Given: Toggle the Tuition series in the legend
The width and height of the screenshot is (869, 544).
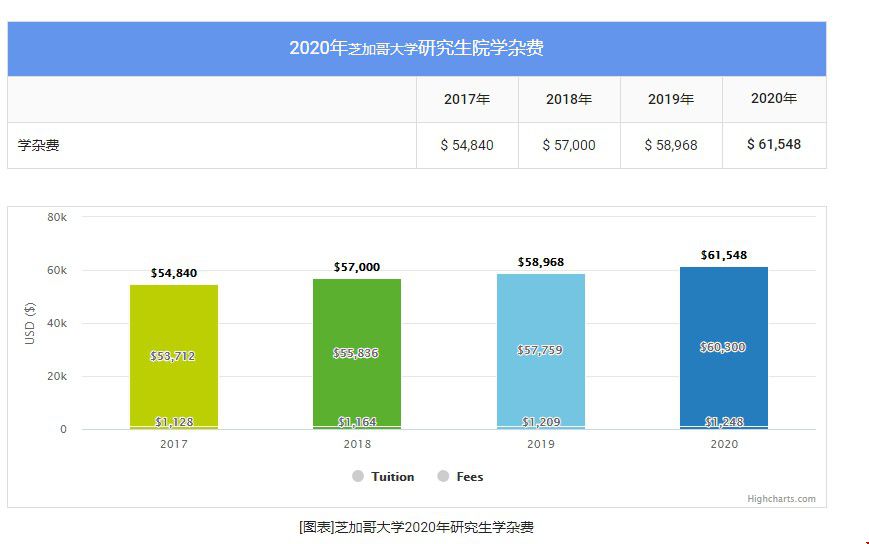Looking at the screenshot, I should tap(384, 476).
